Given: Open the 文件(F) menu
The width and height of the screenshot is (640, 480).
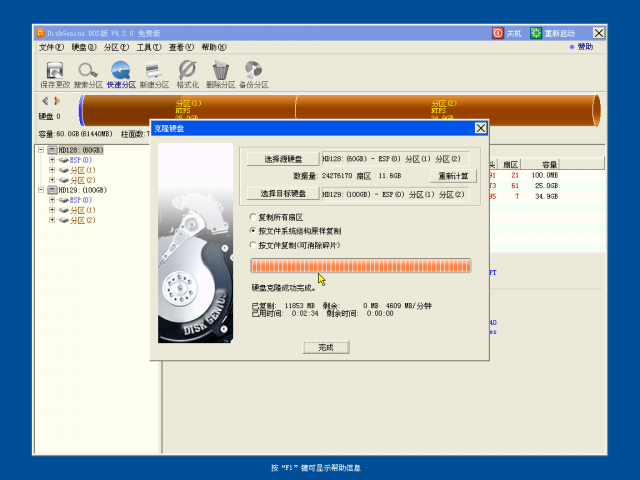Looking at the screenshot, I should point(51,47).
